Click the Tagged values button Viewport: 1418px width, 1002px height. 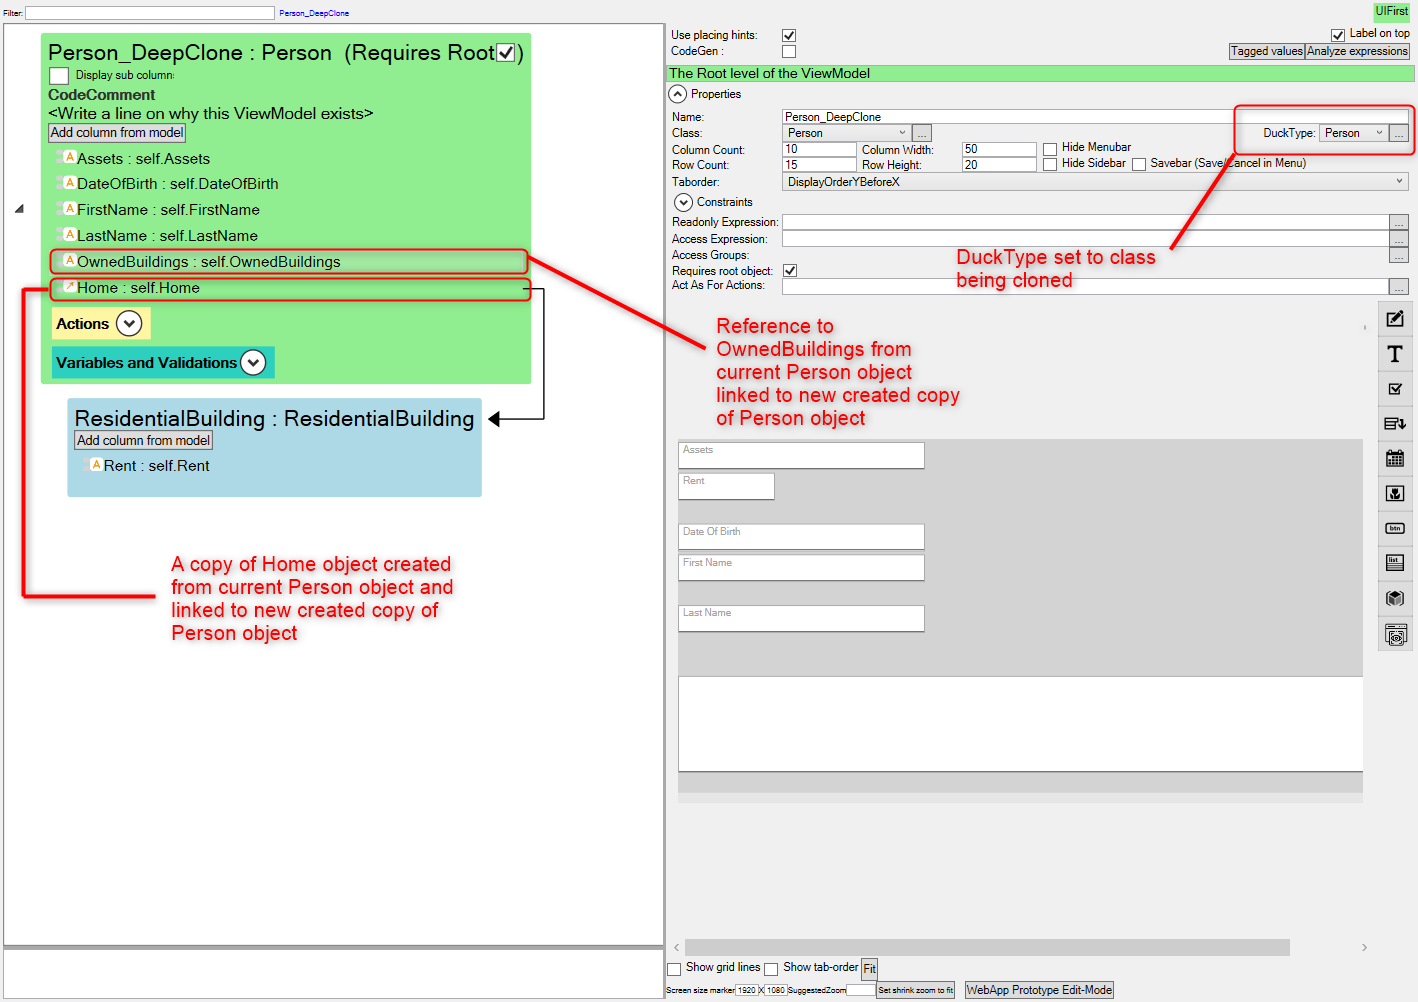click(1266, 51)
